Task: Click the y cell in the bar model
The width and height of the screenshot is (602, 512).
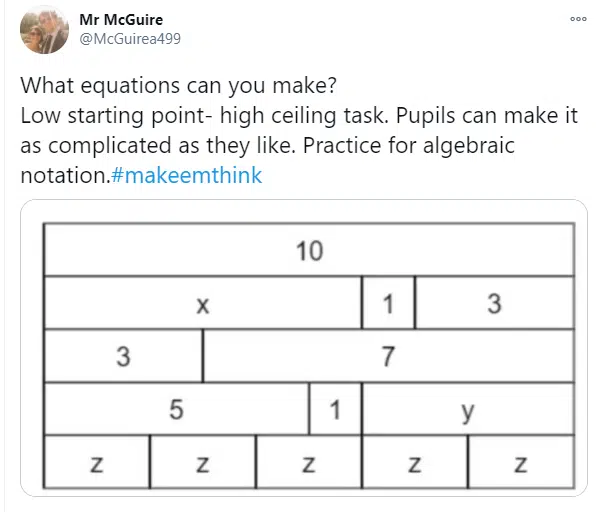Action: (x=468, y=409)
